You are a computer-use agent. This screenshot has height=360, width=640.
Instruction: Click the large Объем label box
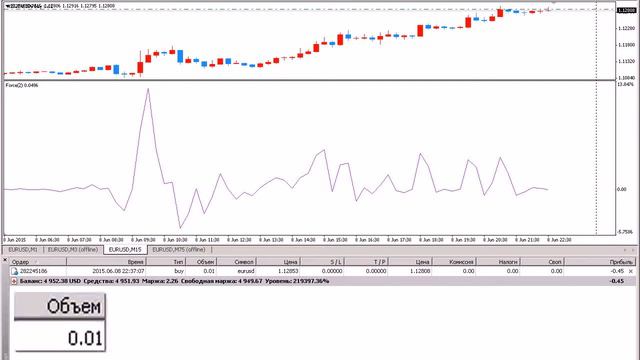tap(60, 306)
